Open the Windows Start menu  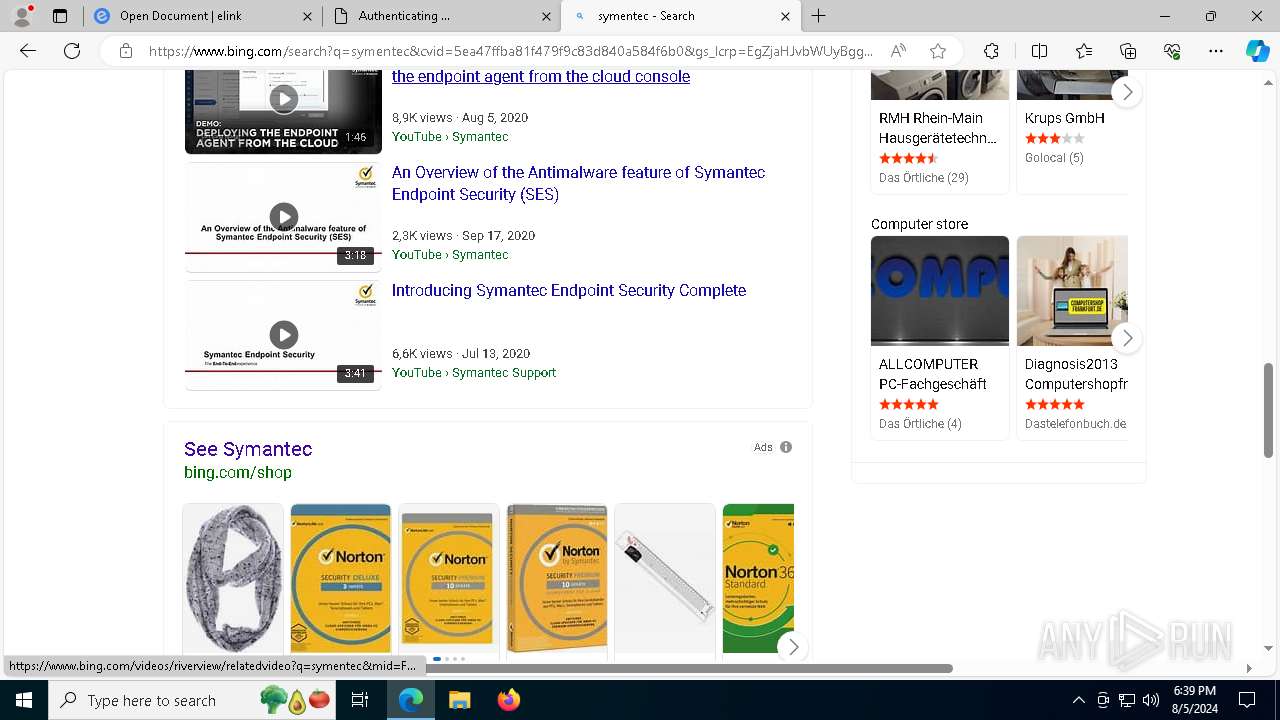click(23, 700)
